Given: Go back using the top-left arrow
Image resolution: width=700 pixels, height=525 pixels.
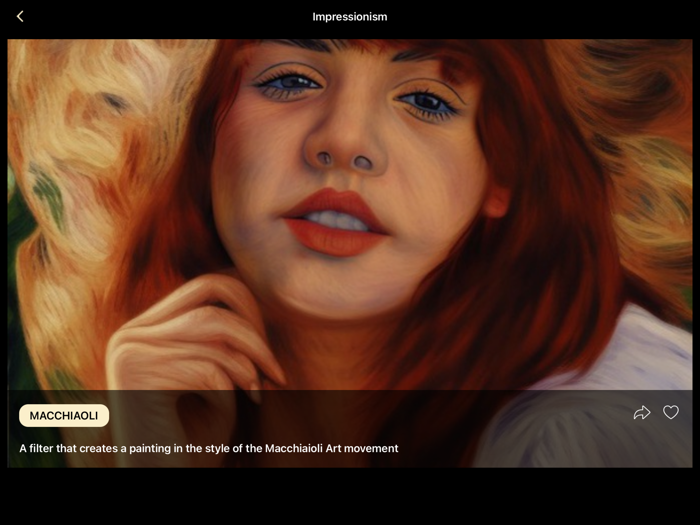Looking at the screenshot, I should 20,17.
